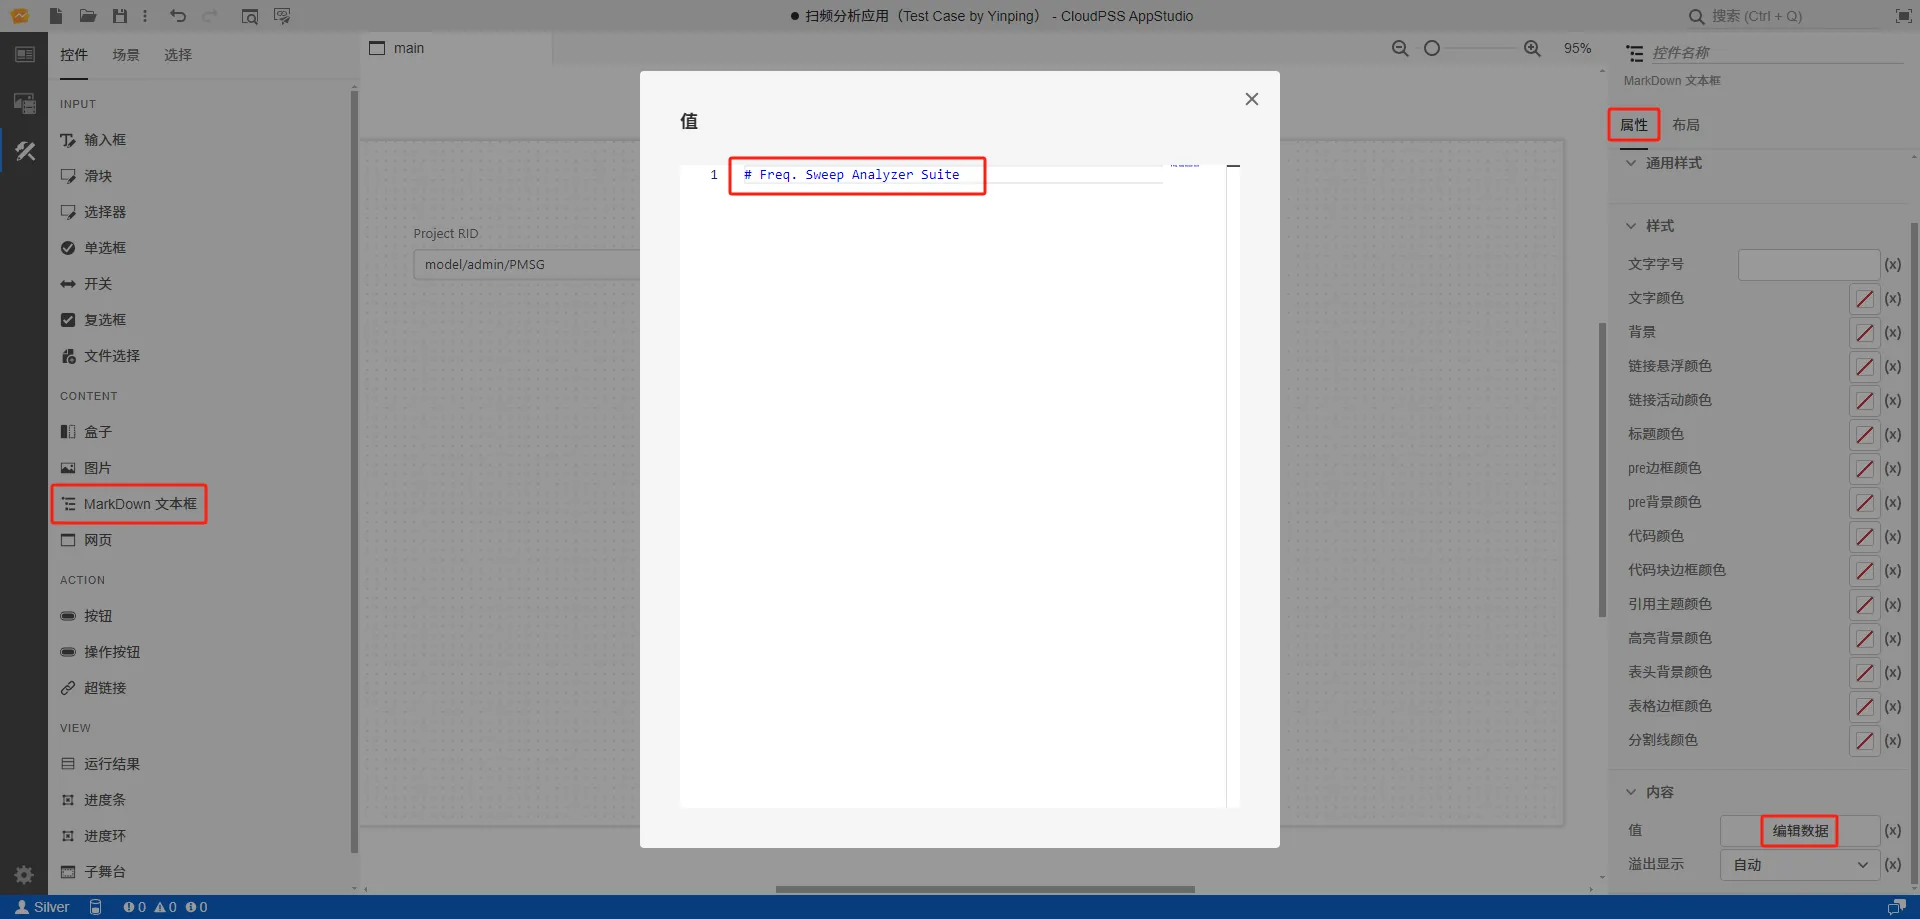Select the design tools sidebar icon
The height and width of the screenshot is (919, 1920).
[25, 151]
